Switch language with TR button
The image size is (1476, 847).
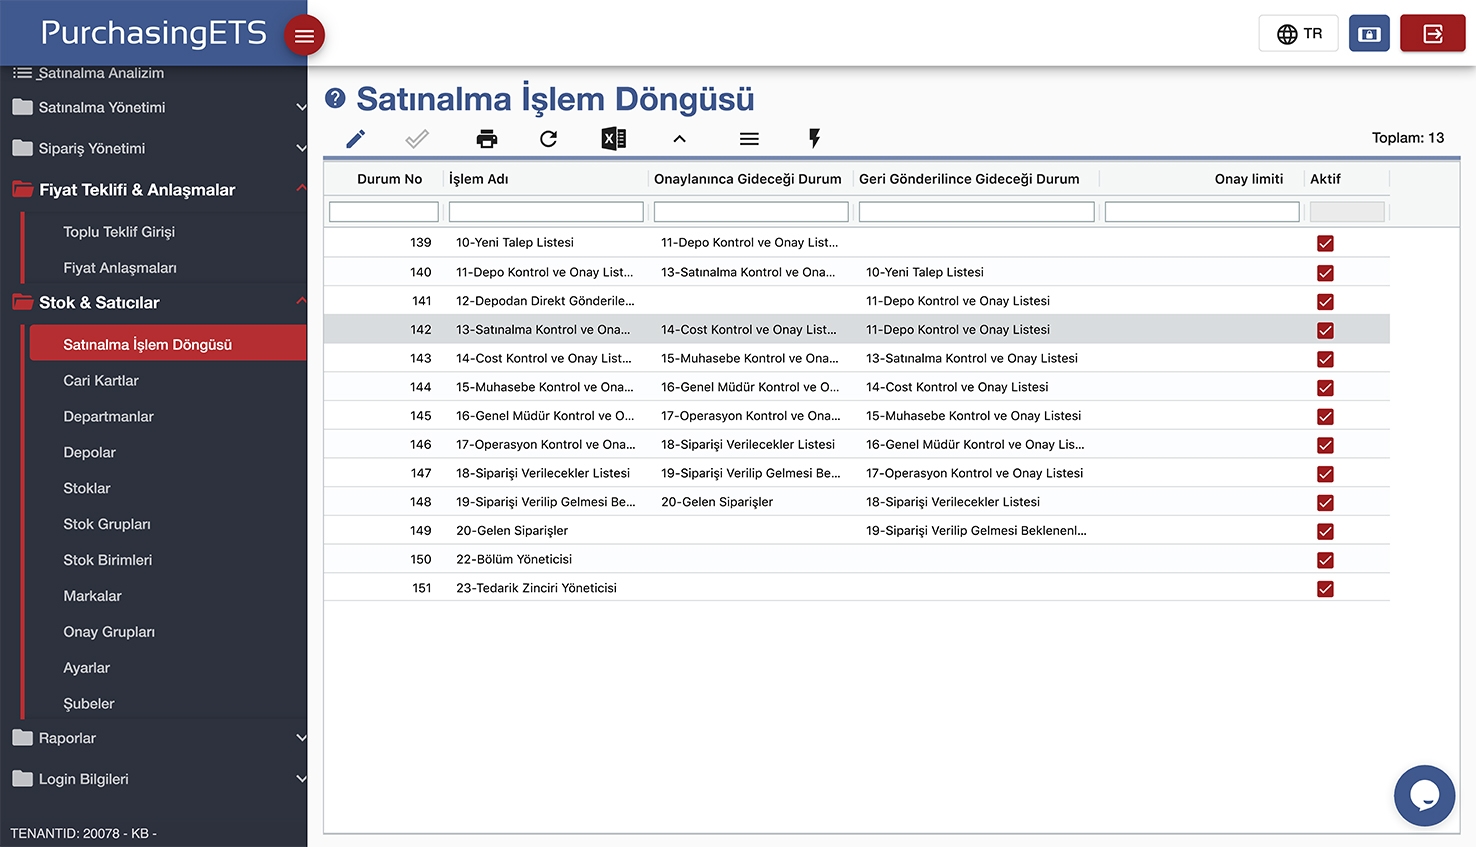pos(1298,34)
